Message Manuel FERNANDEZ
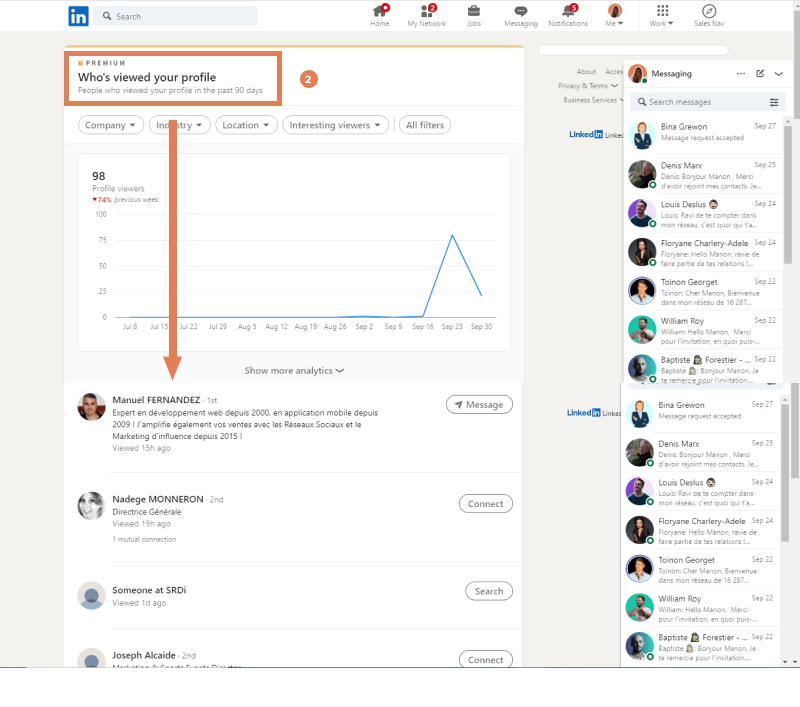800x707 pixels. [479, 405]
